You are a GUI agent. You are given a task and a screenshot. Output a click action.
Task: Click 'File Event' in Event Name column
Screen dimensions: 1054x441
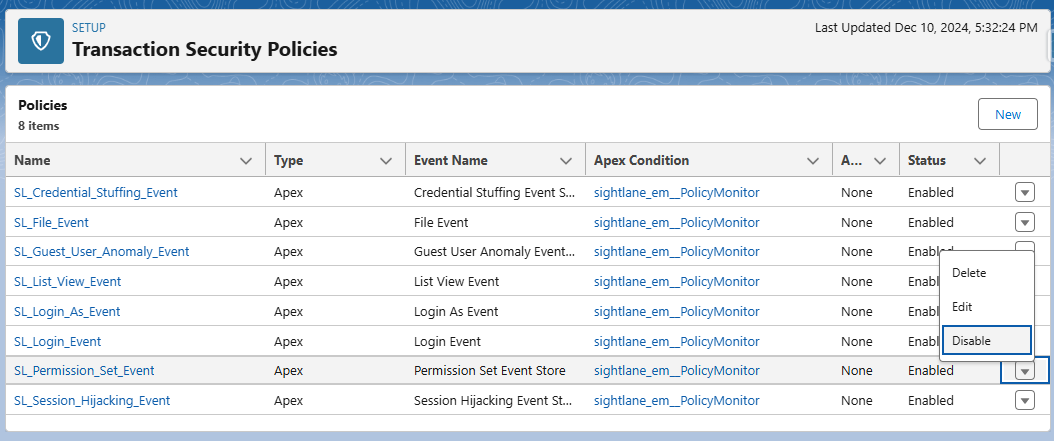pos(441,222)
